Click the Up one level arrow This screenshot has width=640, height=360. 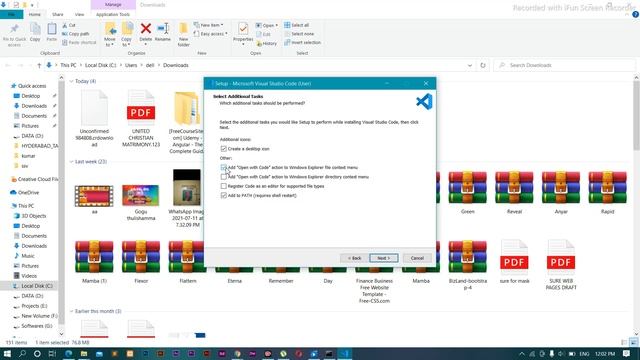39,65
